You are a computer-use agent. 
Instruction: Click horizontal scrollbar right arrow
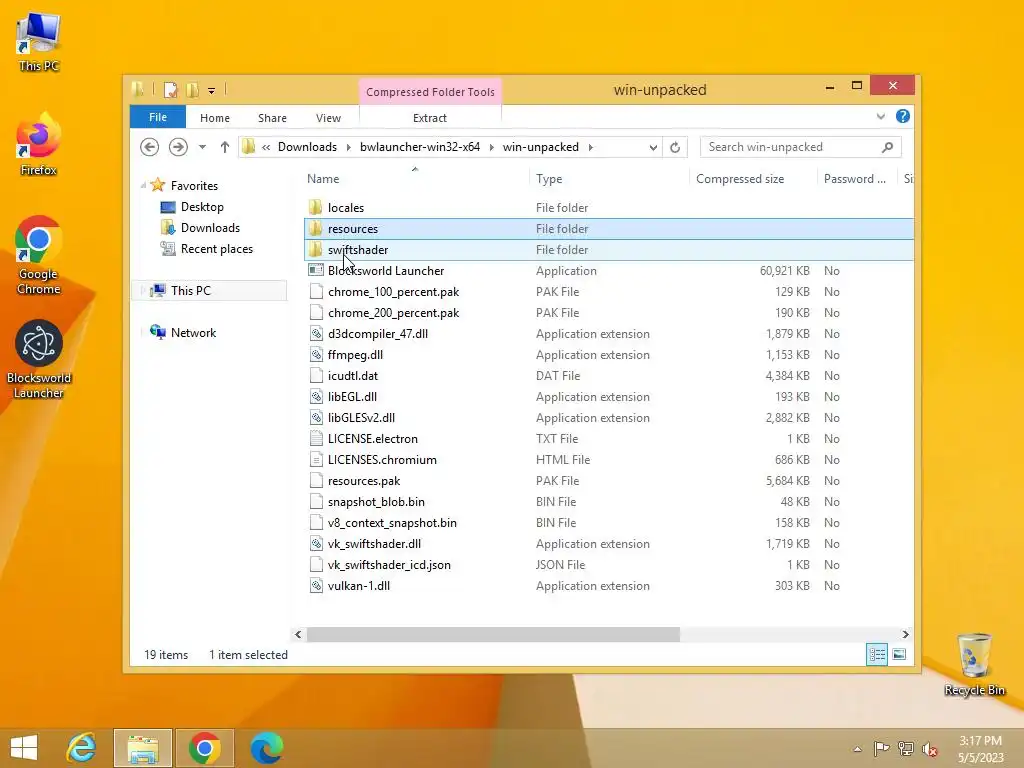[x=905, y=634]
